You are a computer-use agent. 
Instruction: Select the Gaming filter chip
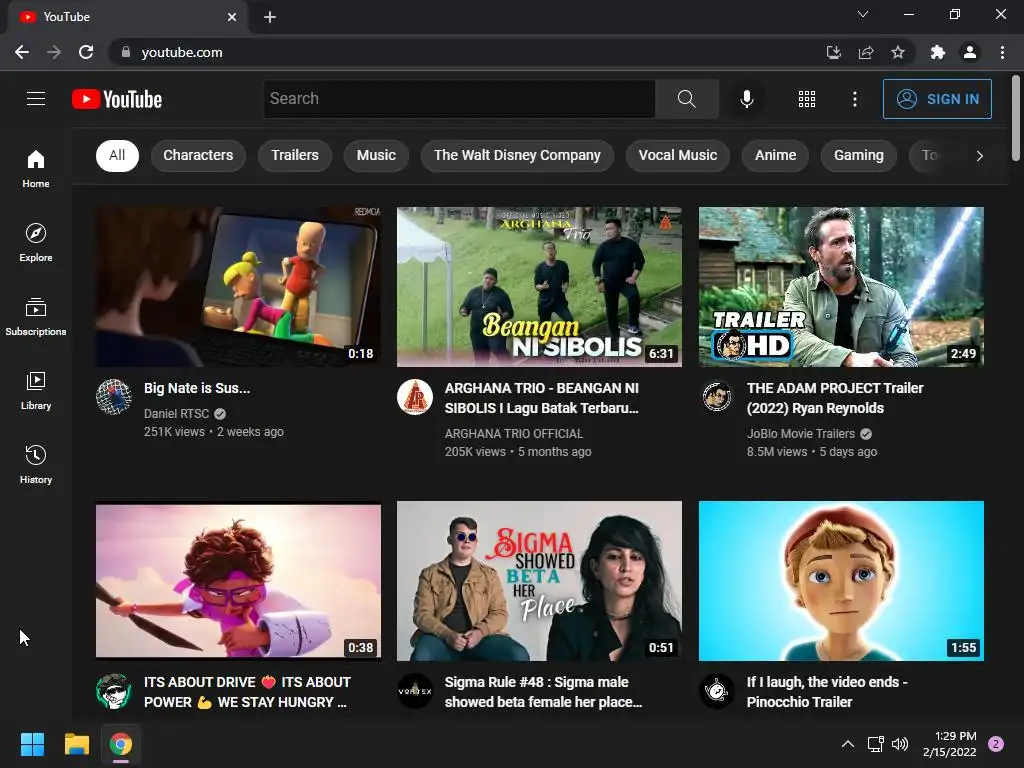click(x=858, y=155)
